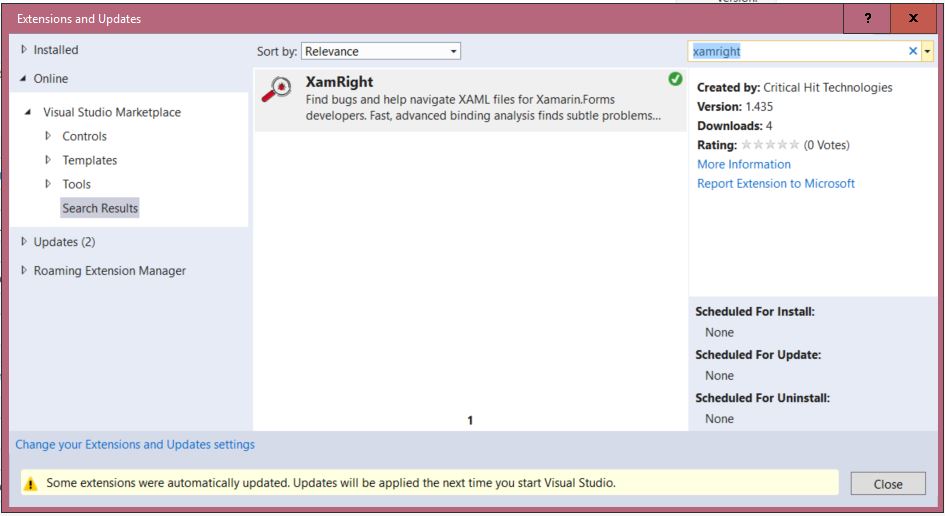The image size is (945, 516).
Task: Collapse the Visual Studio Marketplace node
Action: (x=28, y=112)
